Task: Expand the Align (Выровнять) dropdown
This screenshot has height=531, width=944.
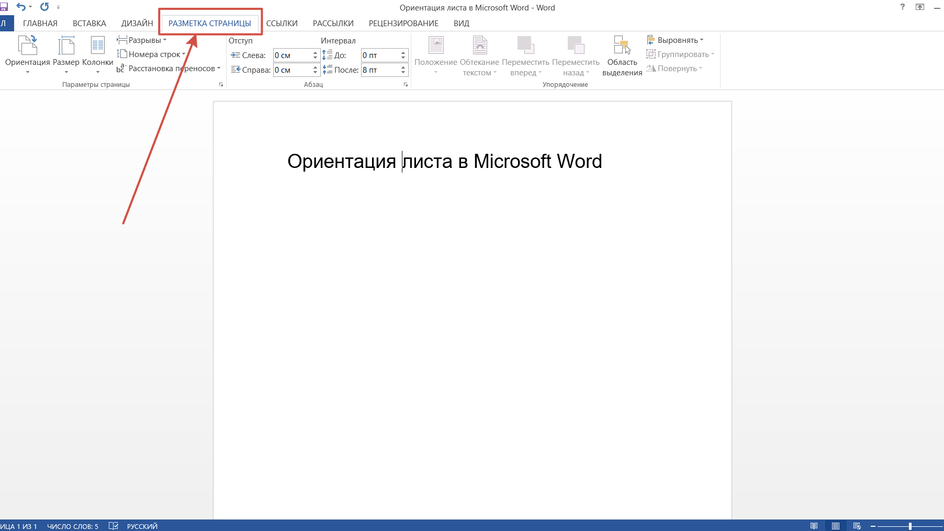Action: coord(675,40)
